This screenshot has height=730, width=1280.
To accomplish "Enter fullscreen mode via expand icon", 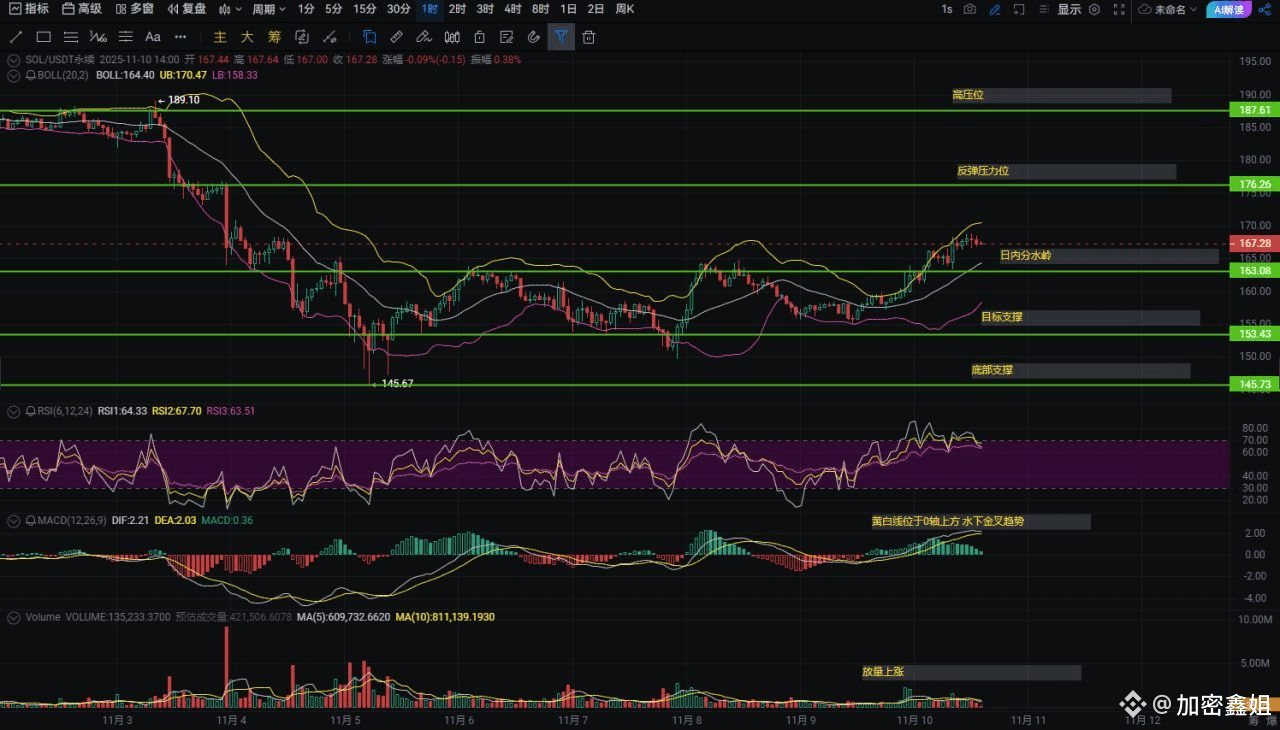I will (1118, 9).
